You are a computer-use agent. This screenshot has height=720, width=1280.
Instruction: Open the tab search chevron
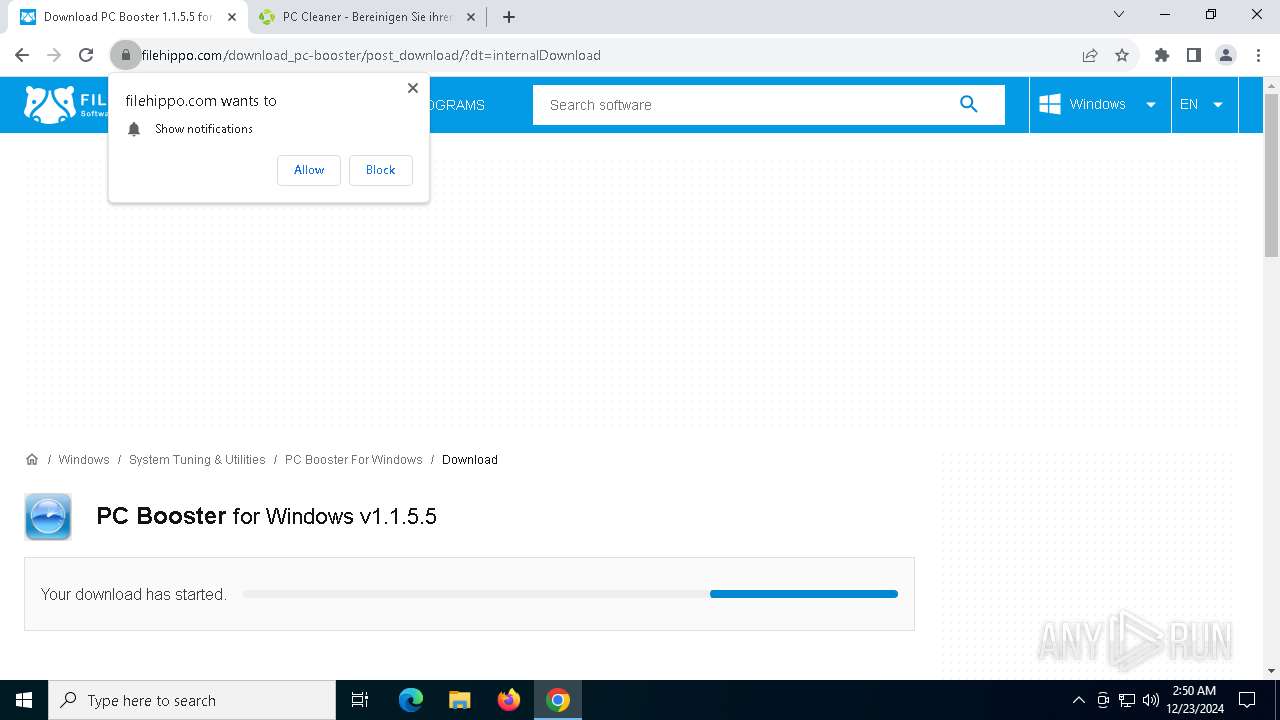tap(1119, 14)
